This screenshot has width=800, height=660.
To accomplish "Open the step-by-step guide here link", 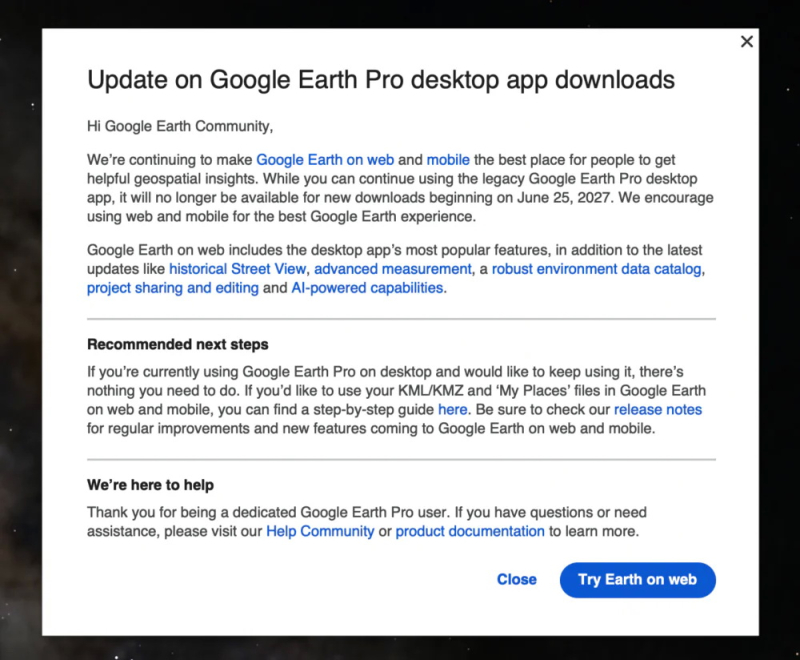I will (453, 410).
